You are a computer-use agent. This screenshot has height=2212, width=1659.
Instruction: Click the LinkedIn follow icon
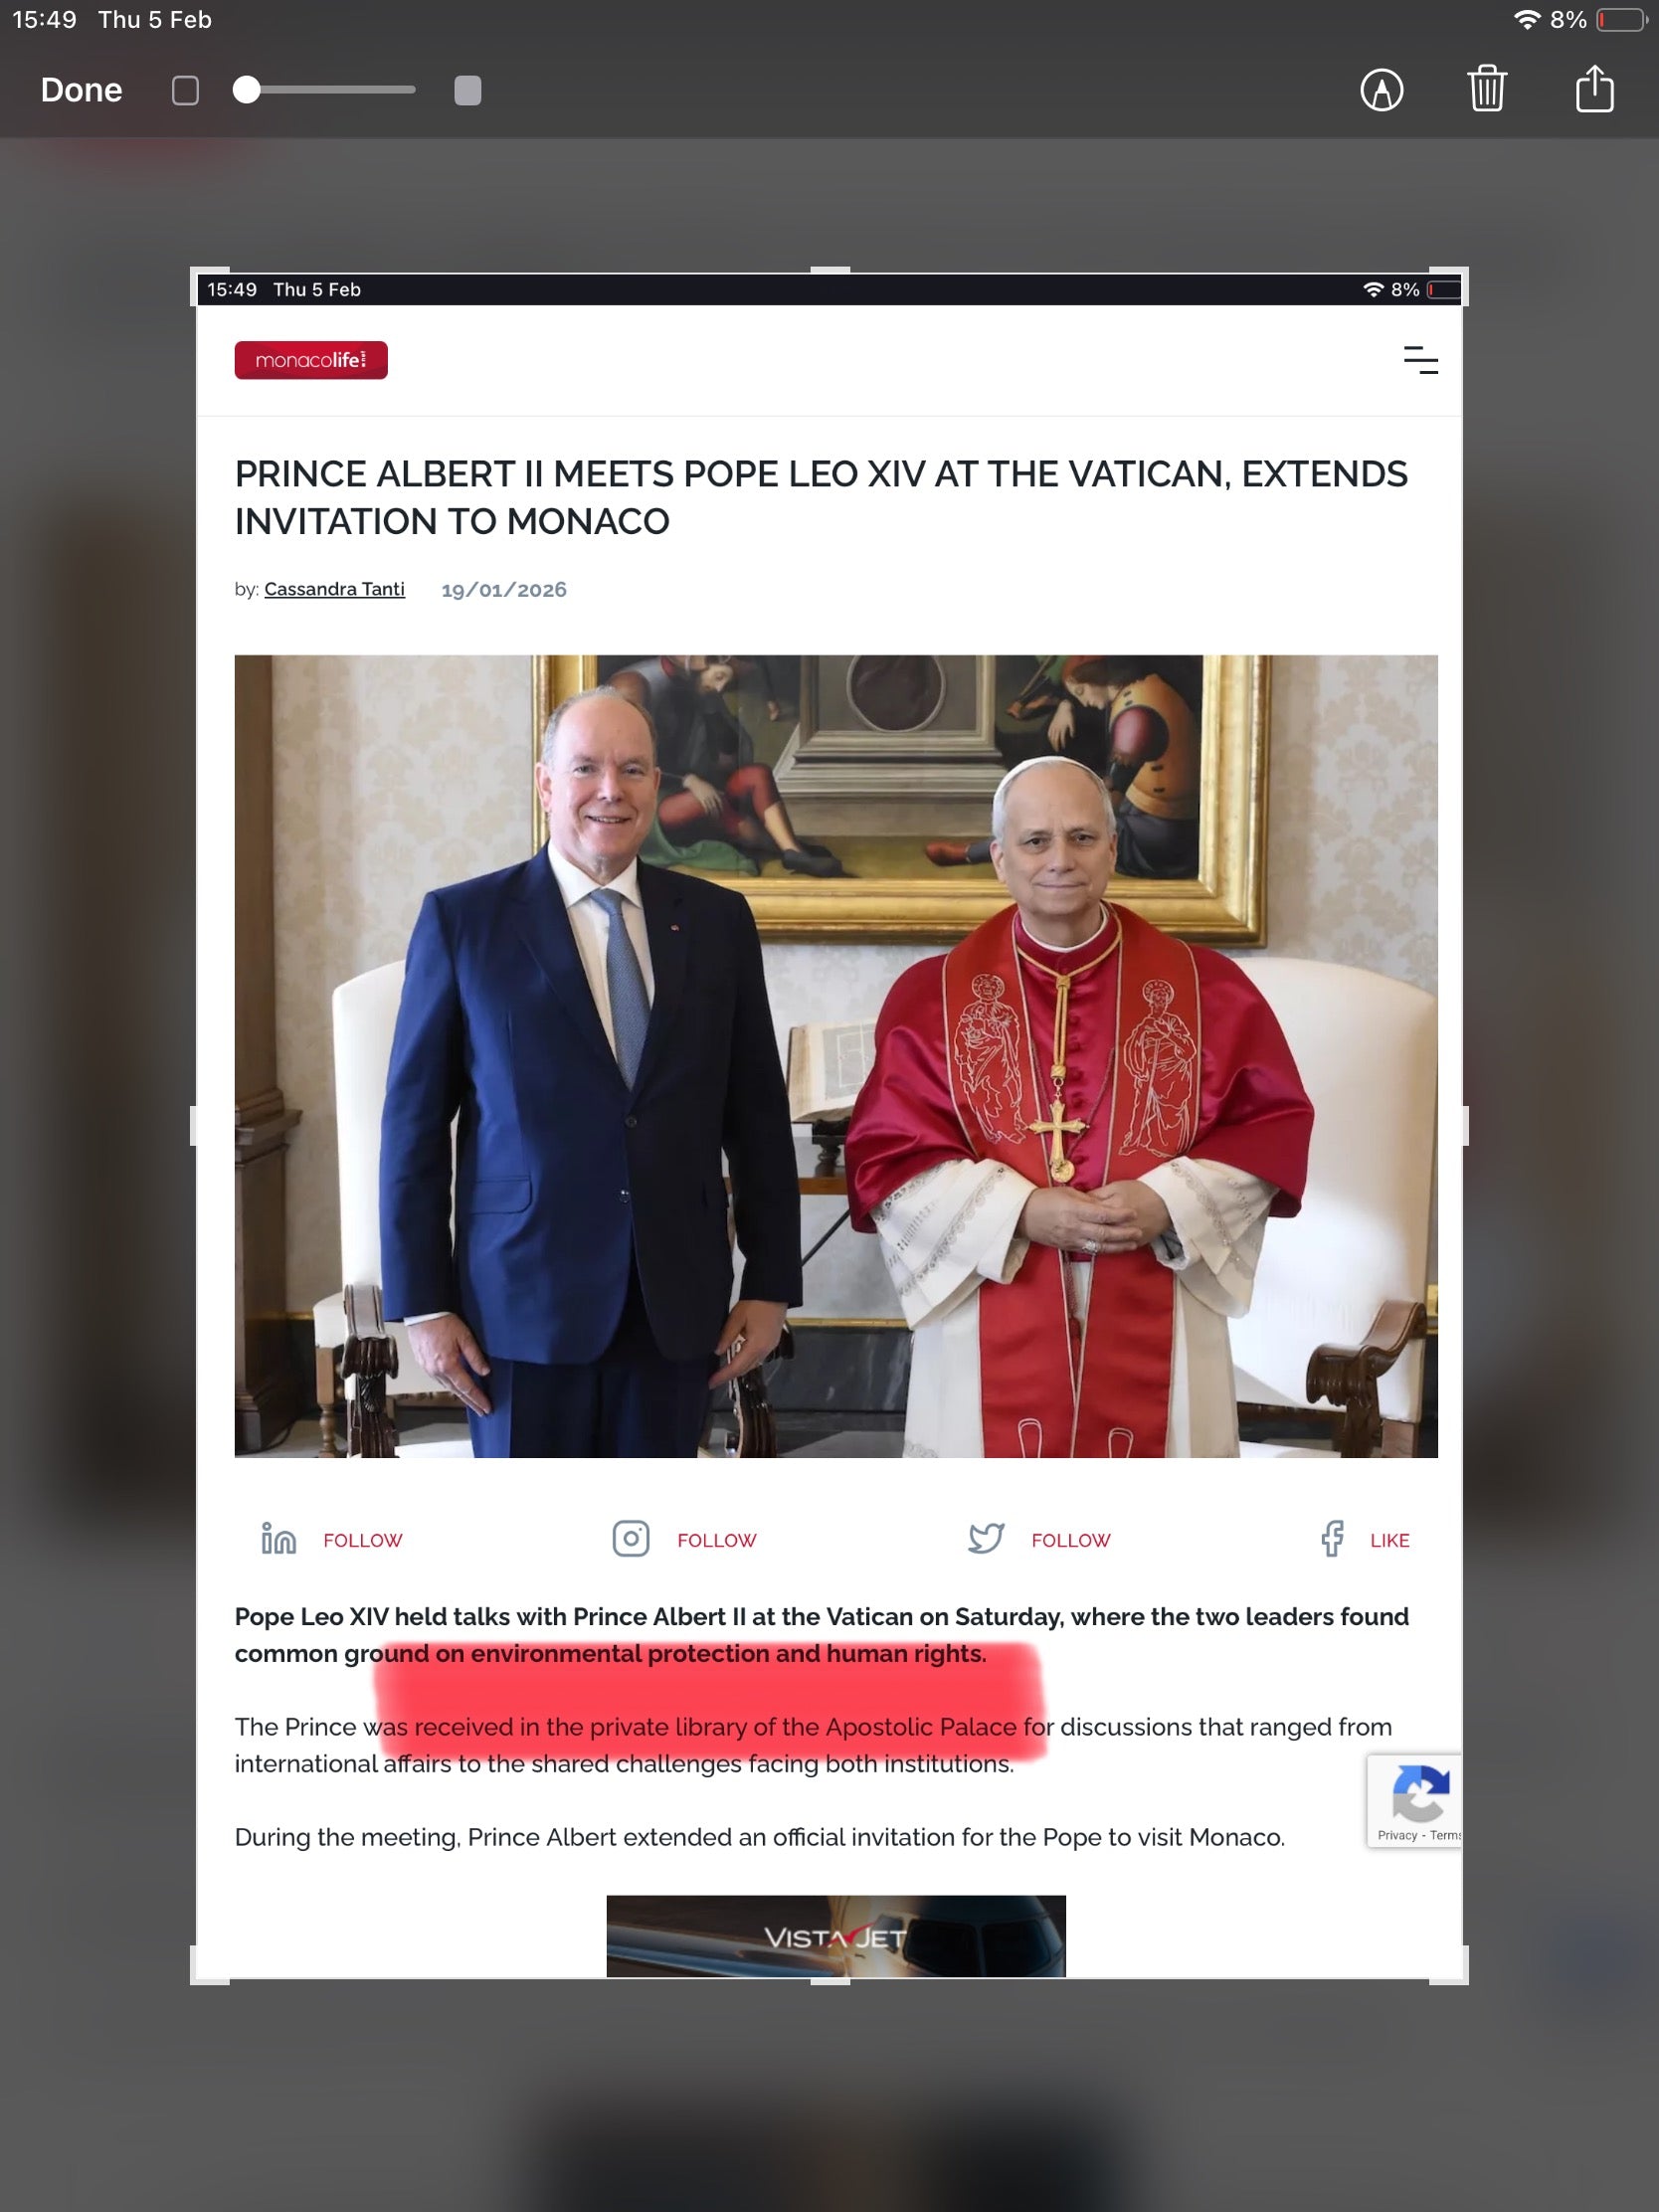278,1538
